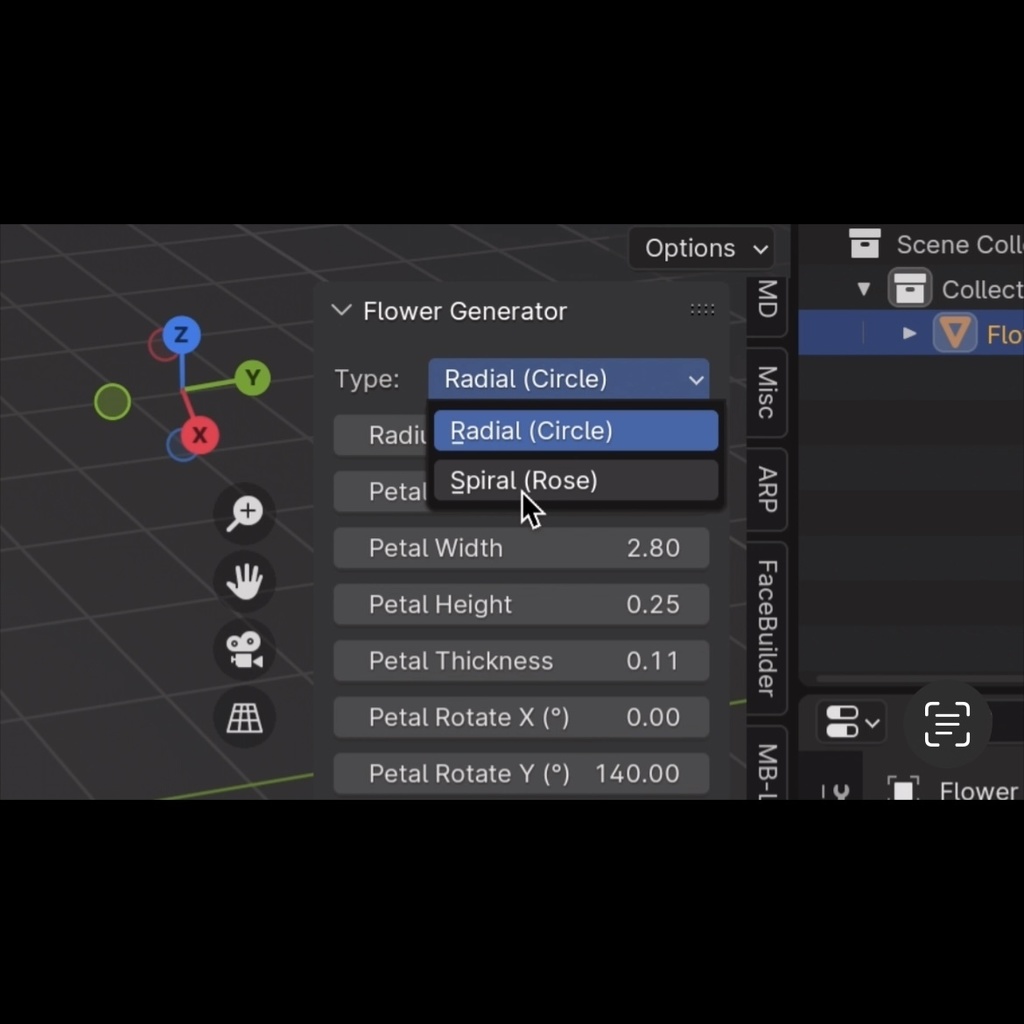Switch to the ARP sidebar tab
This screenshot has height=1024, width=1024.
tap(766, 489)
